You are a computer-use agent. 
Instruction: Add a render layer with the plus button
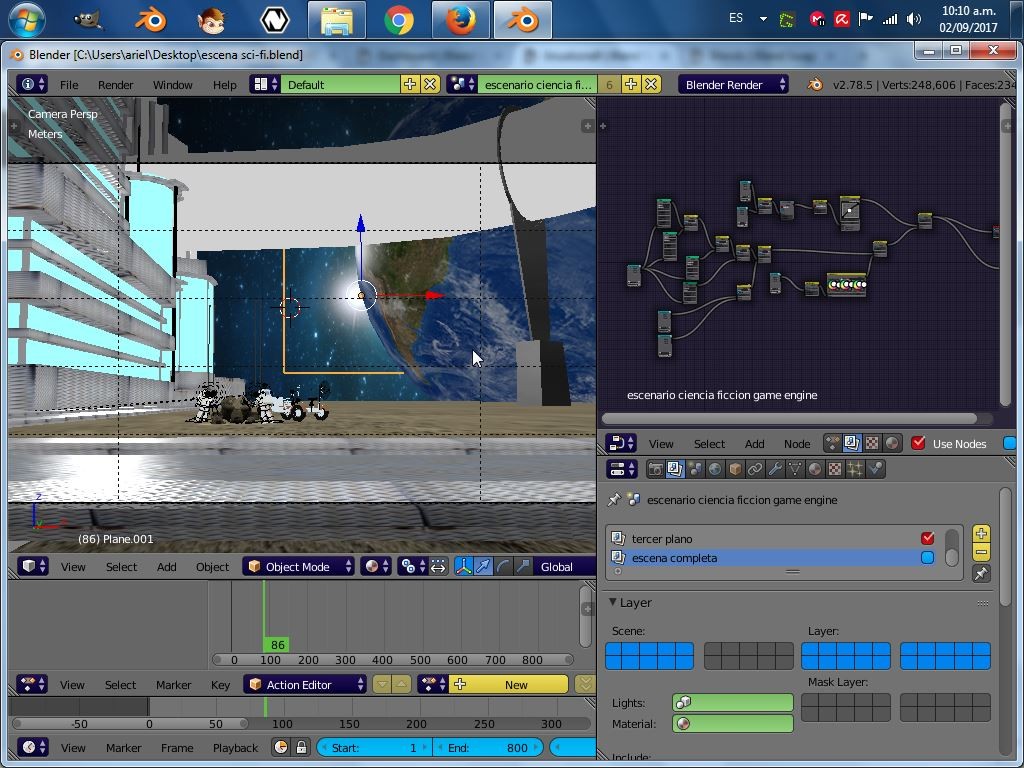pos(981,534)
